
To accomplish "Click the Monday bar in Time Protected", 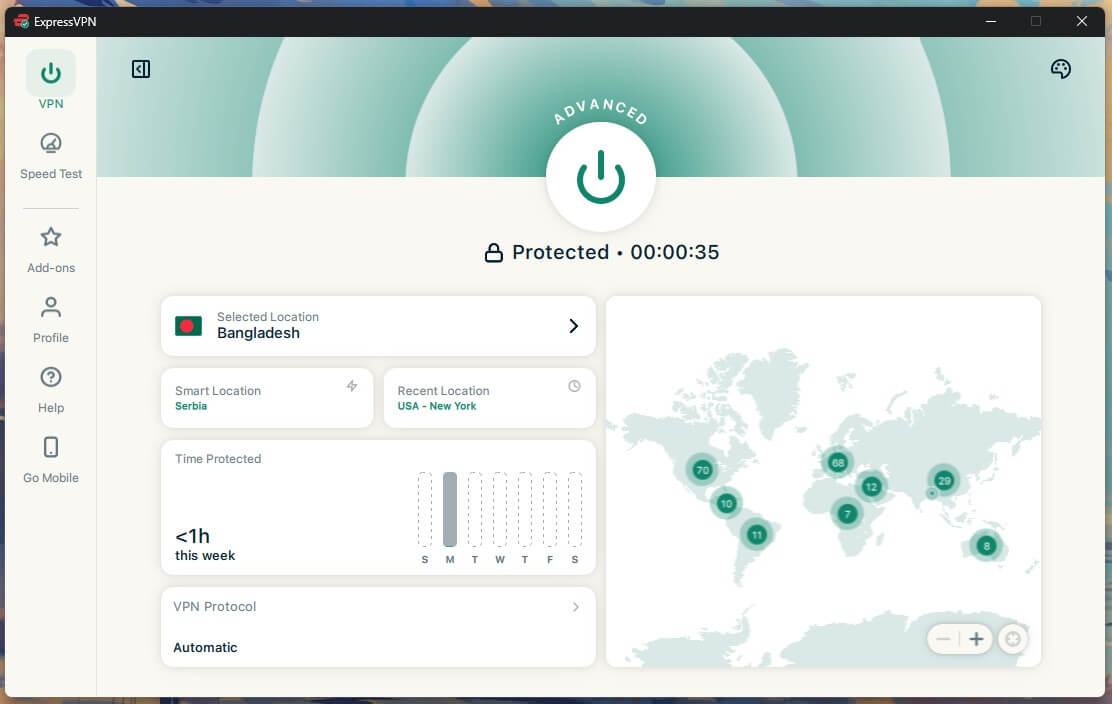I will 450,509.
